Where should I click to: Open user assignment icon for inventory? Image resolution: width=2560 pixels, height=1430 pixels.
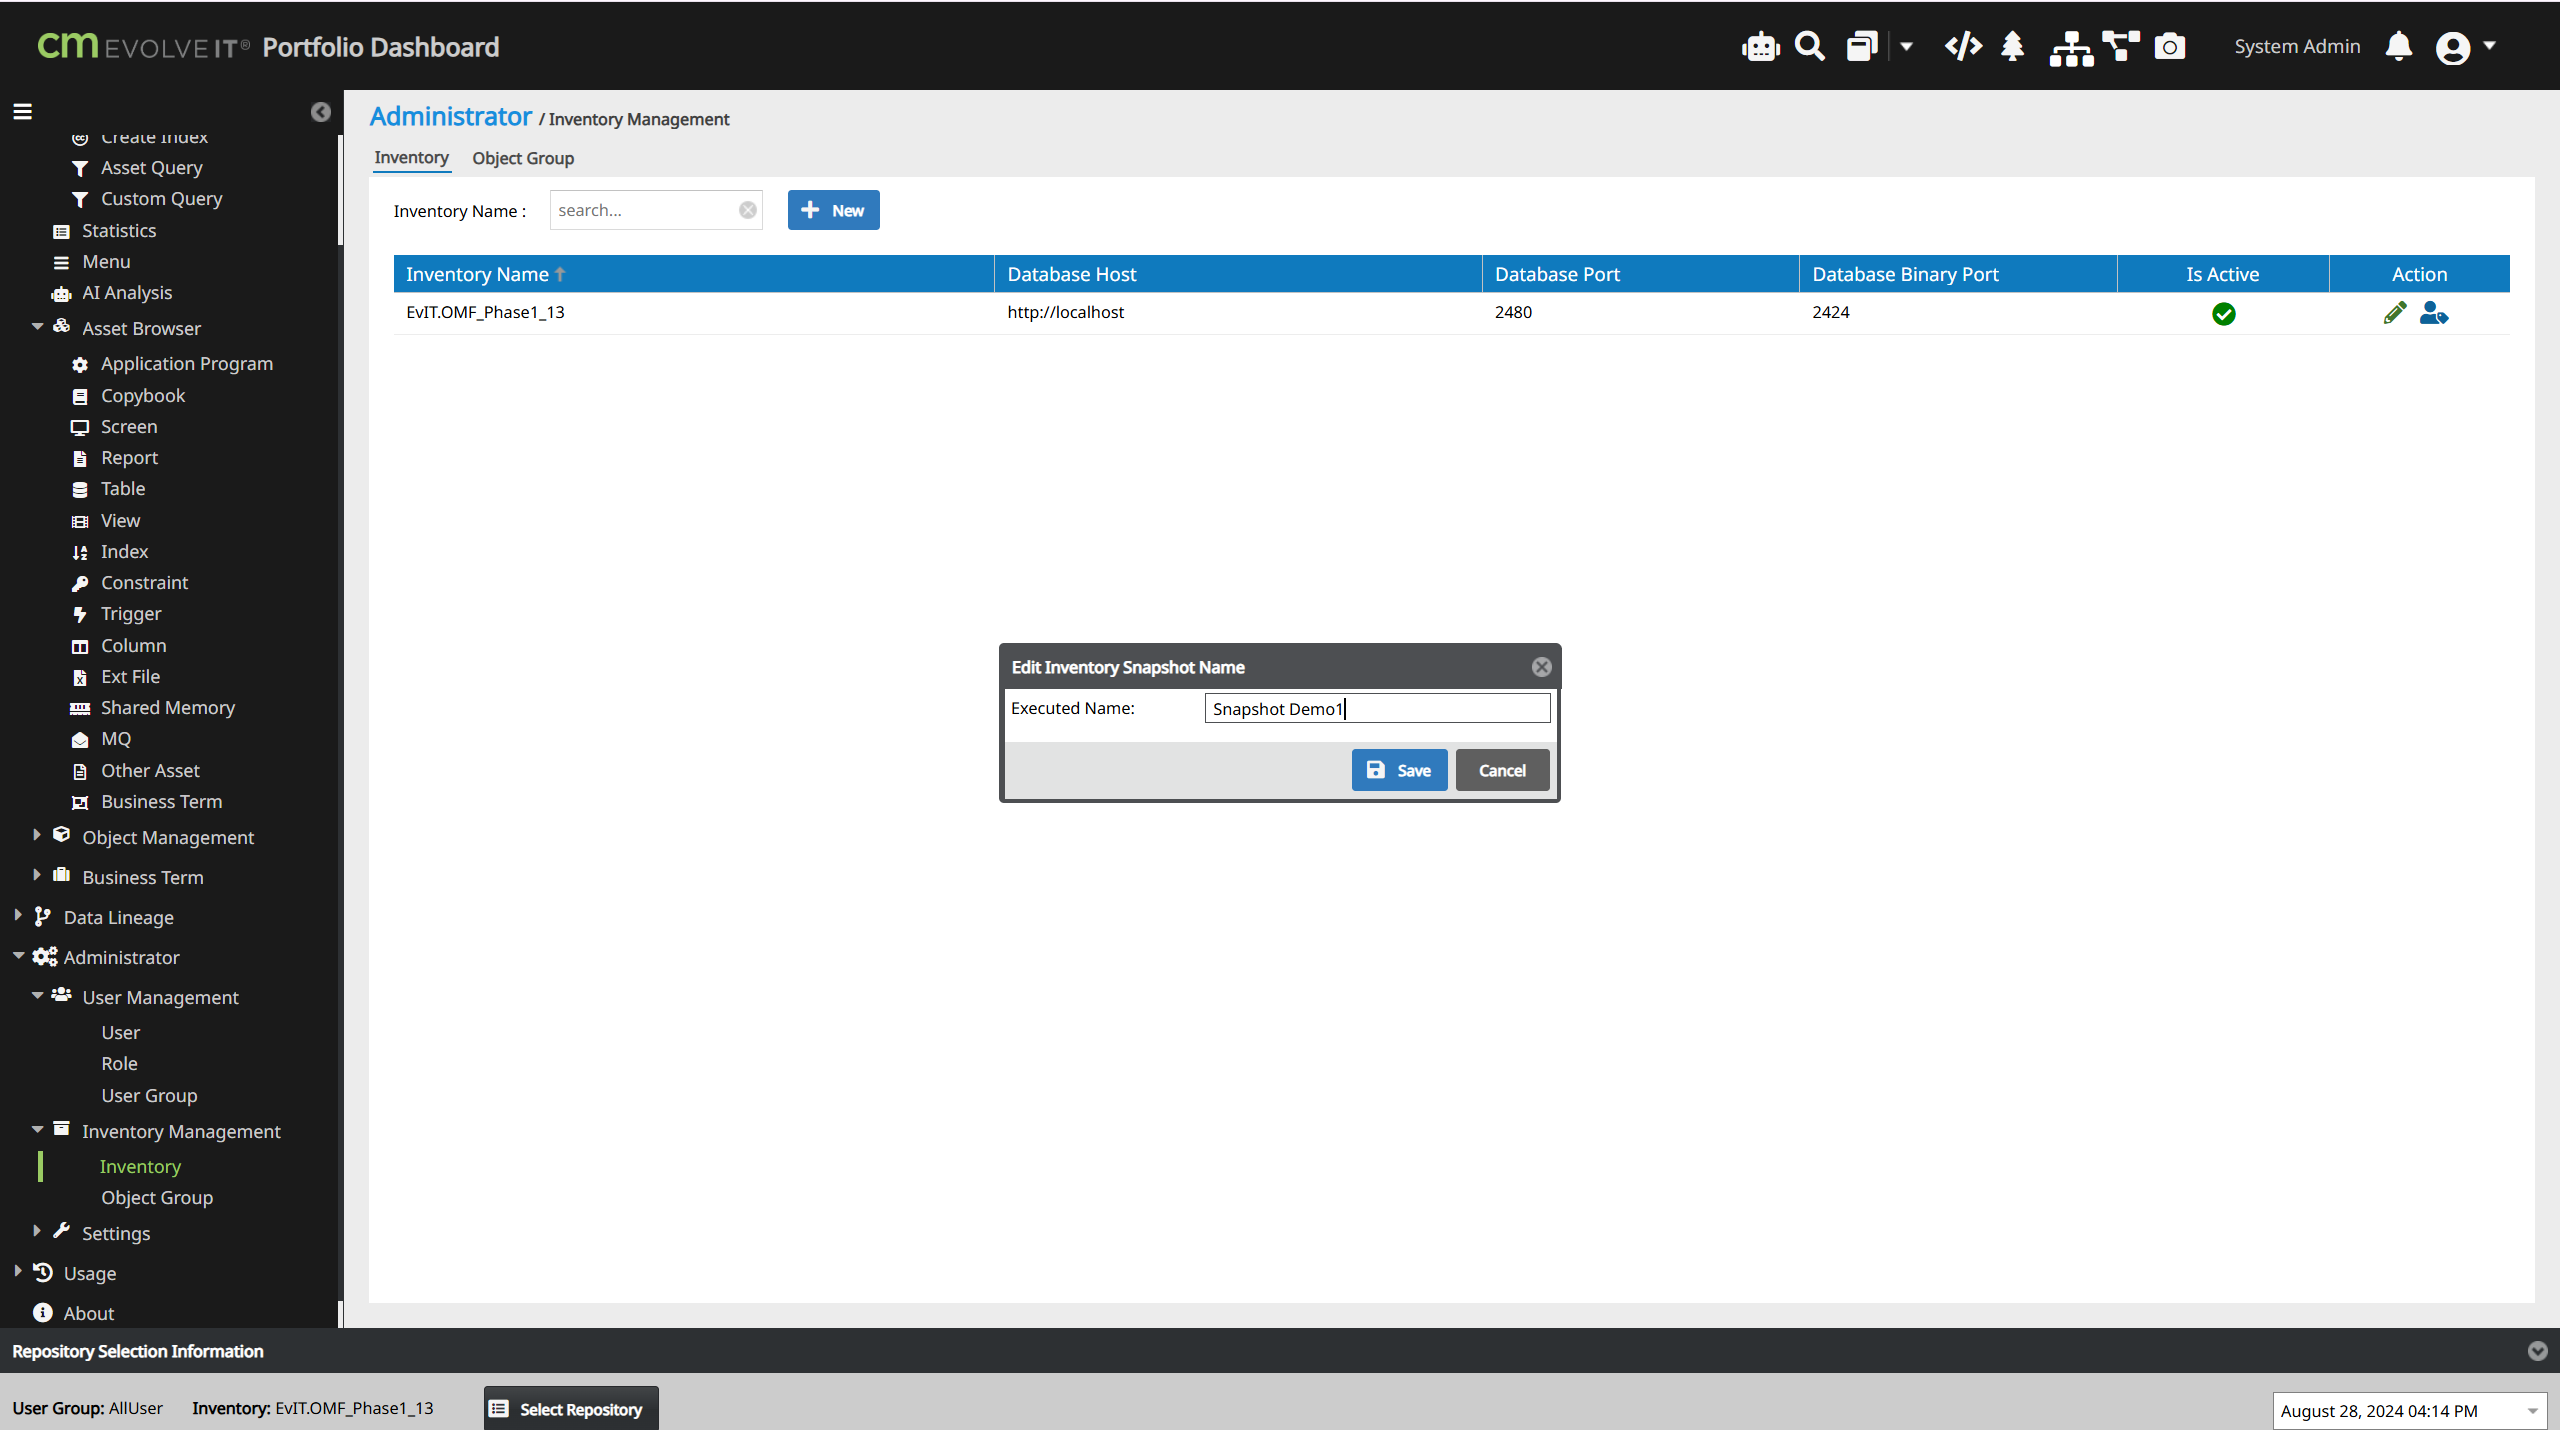click(x=2433, y=313)
